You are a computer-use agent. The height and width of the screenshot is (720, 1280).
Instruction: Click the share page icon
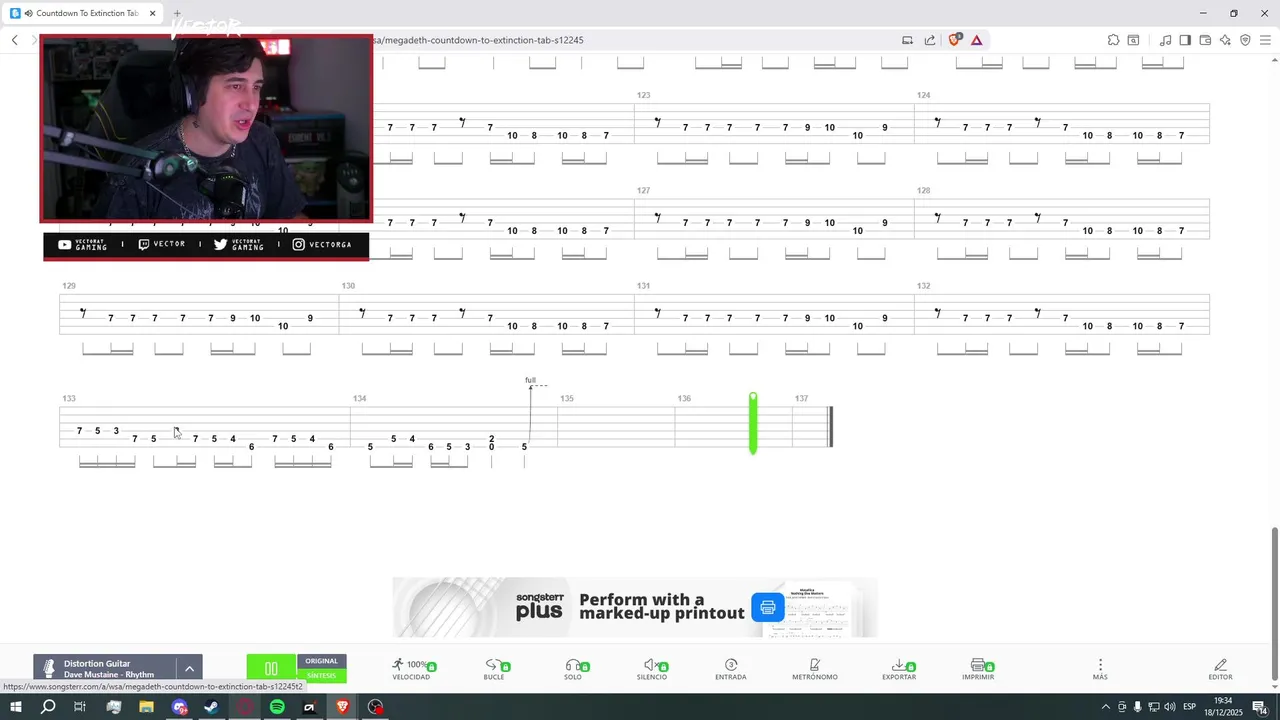(930, 40)
